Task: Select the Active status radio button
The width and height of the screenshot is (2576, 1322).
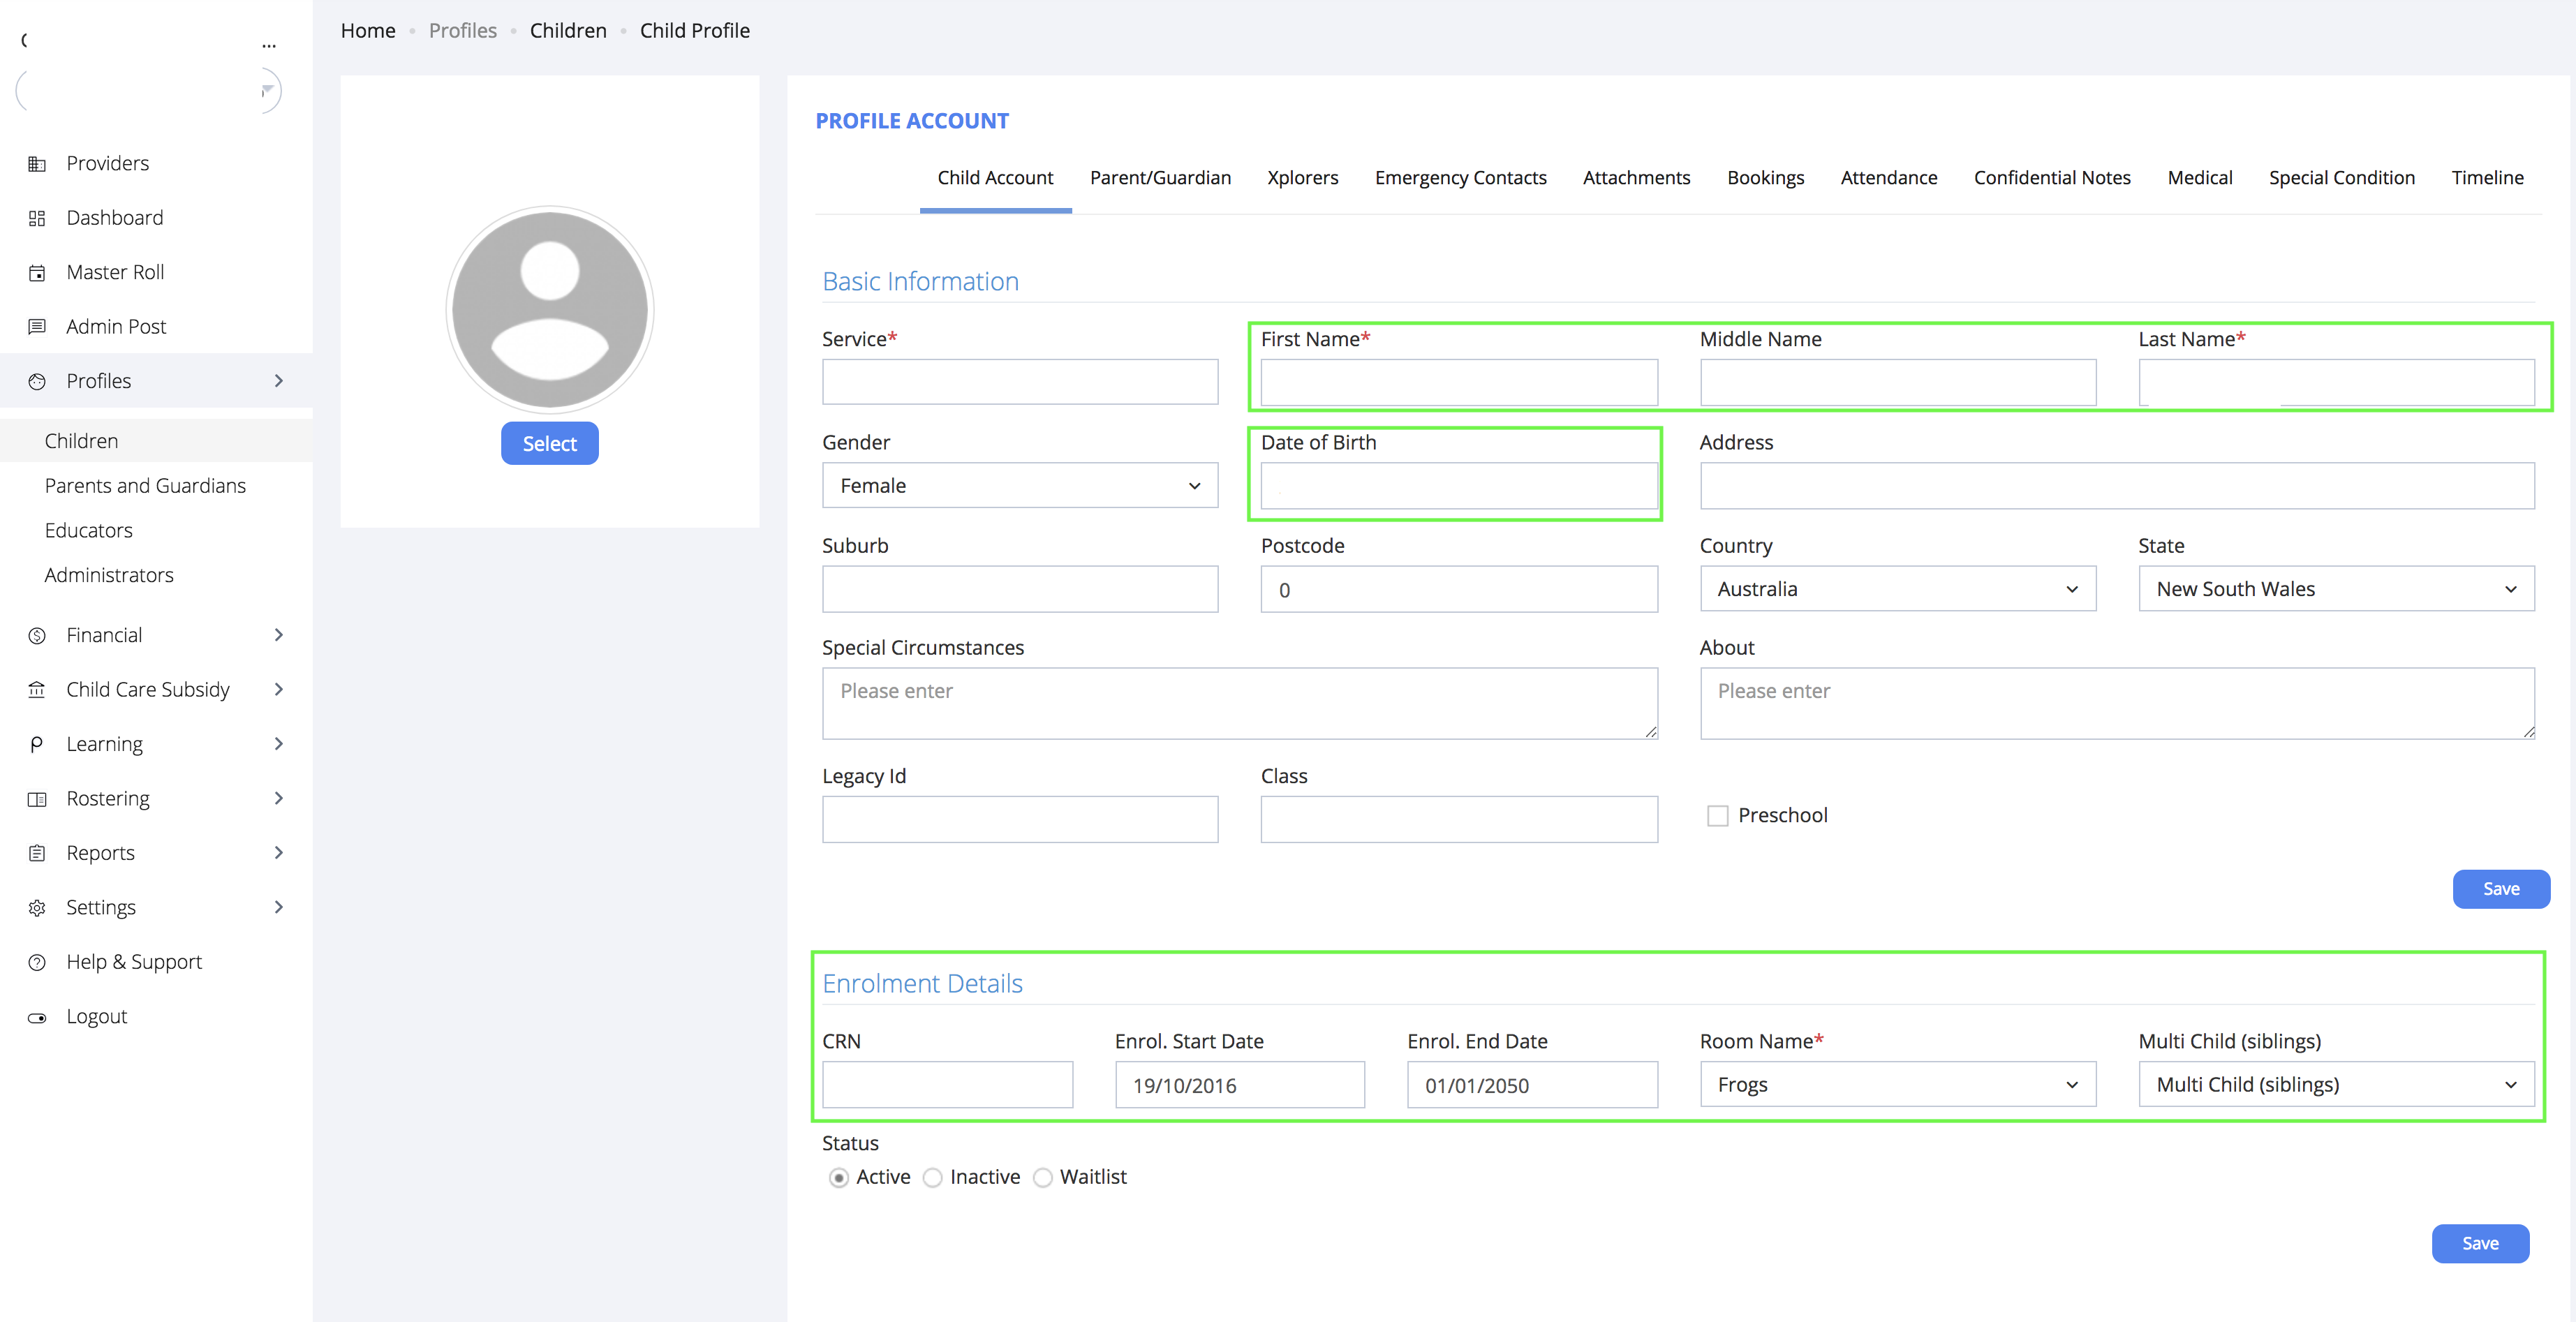Action: [839, 1178]
